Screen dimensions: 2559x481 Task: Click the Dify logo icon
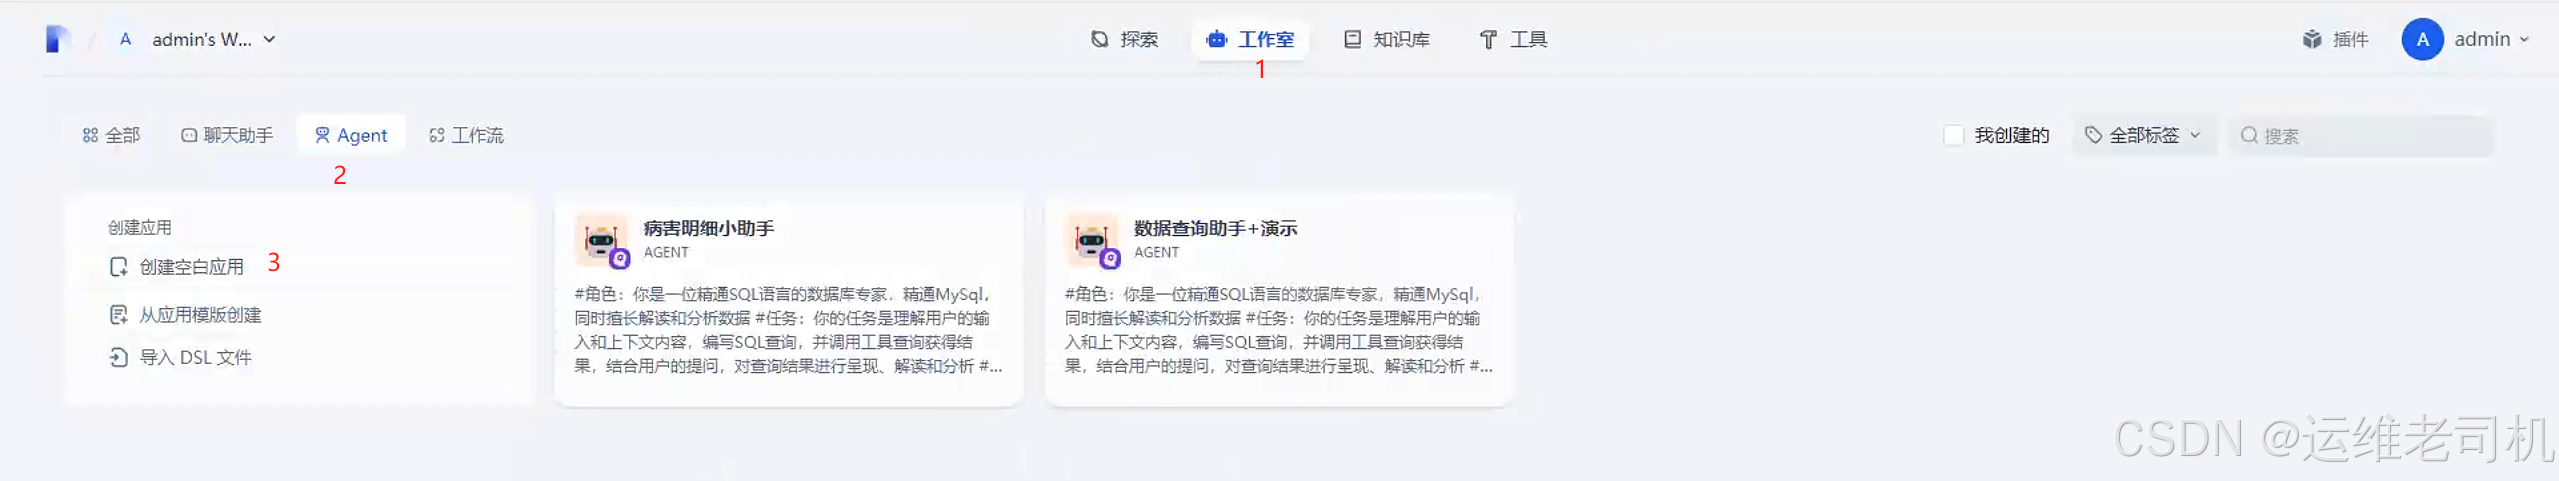tap(58, 39)
